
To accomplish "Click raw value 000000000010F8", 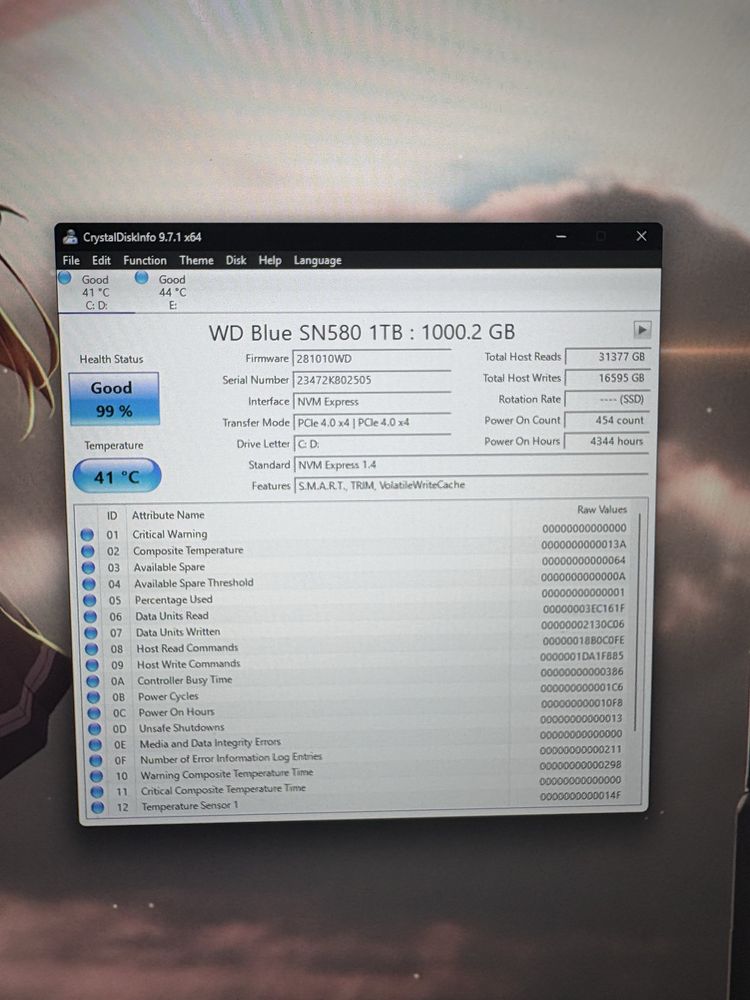I will pos(582,703).
